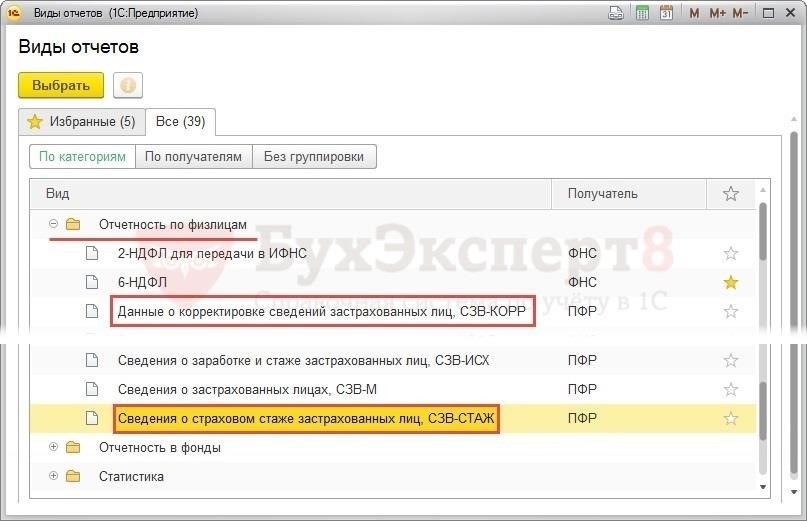Click the 1C application logo icon

(x=14, y=13)
